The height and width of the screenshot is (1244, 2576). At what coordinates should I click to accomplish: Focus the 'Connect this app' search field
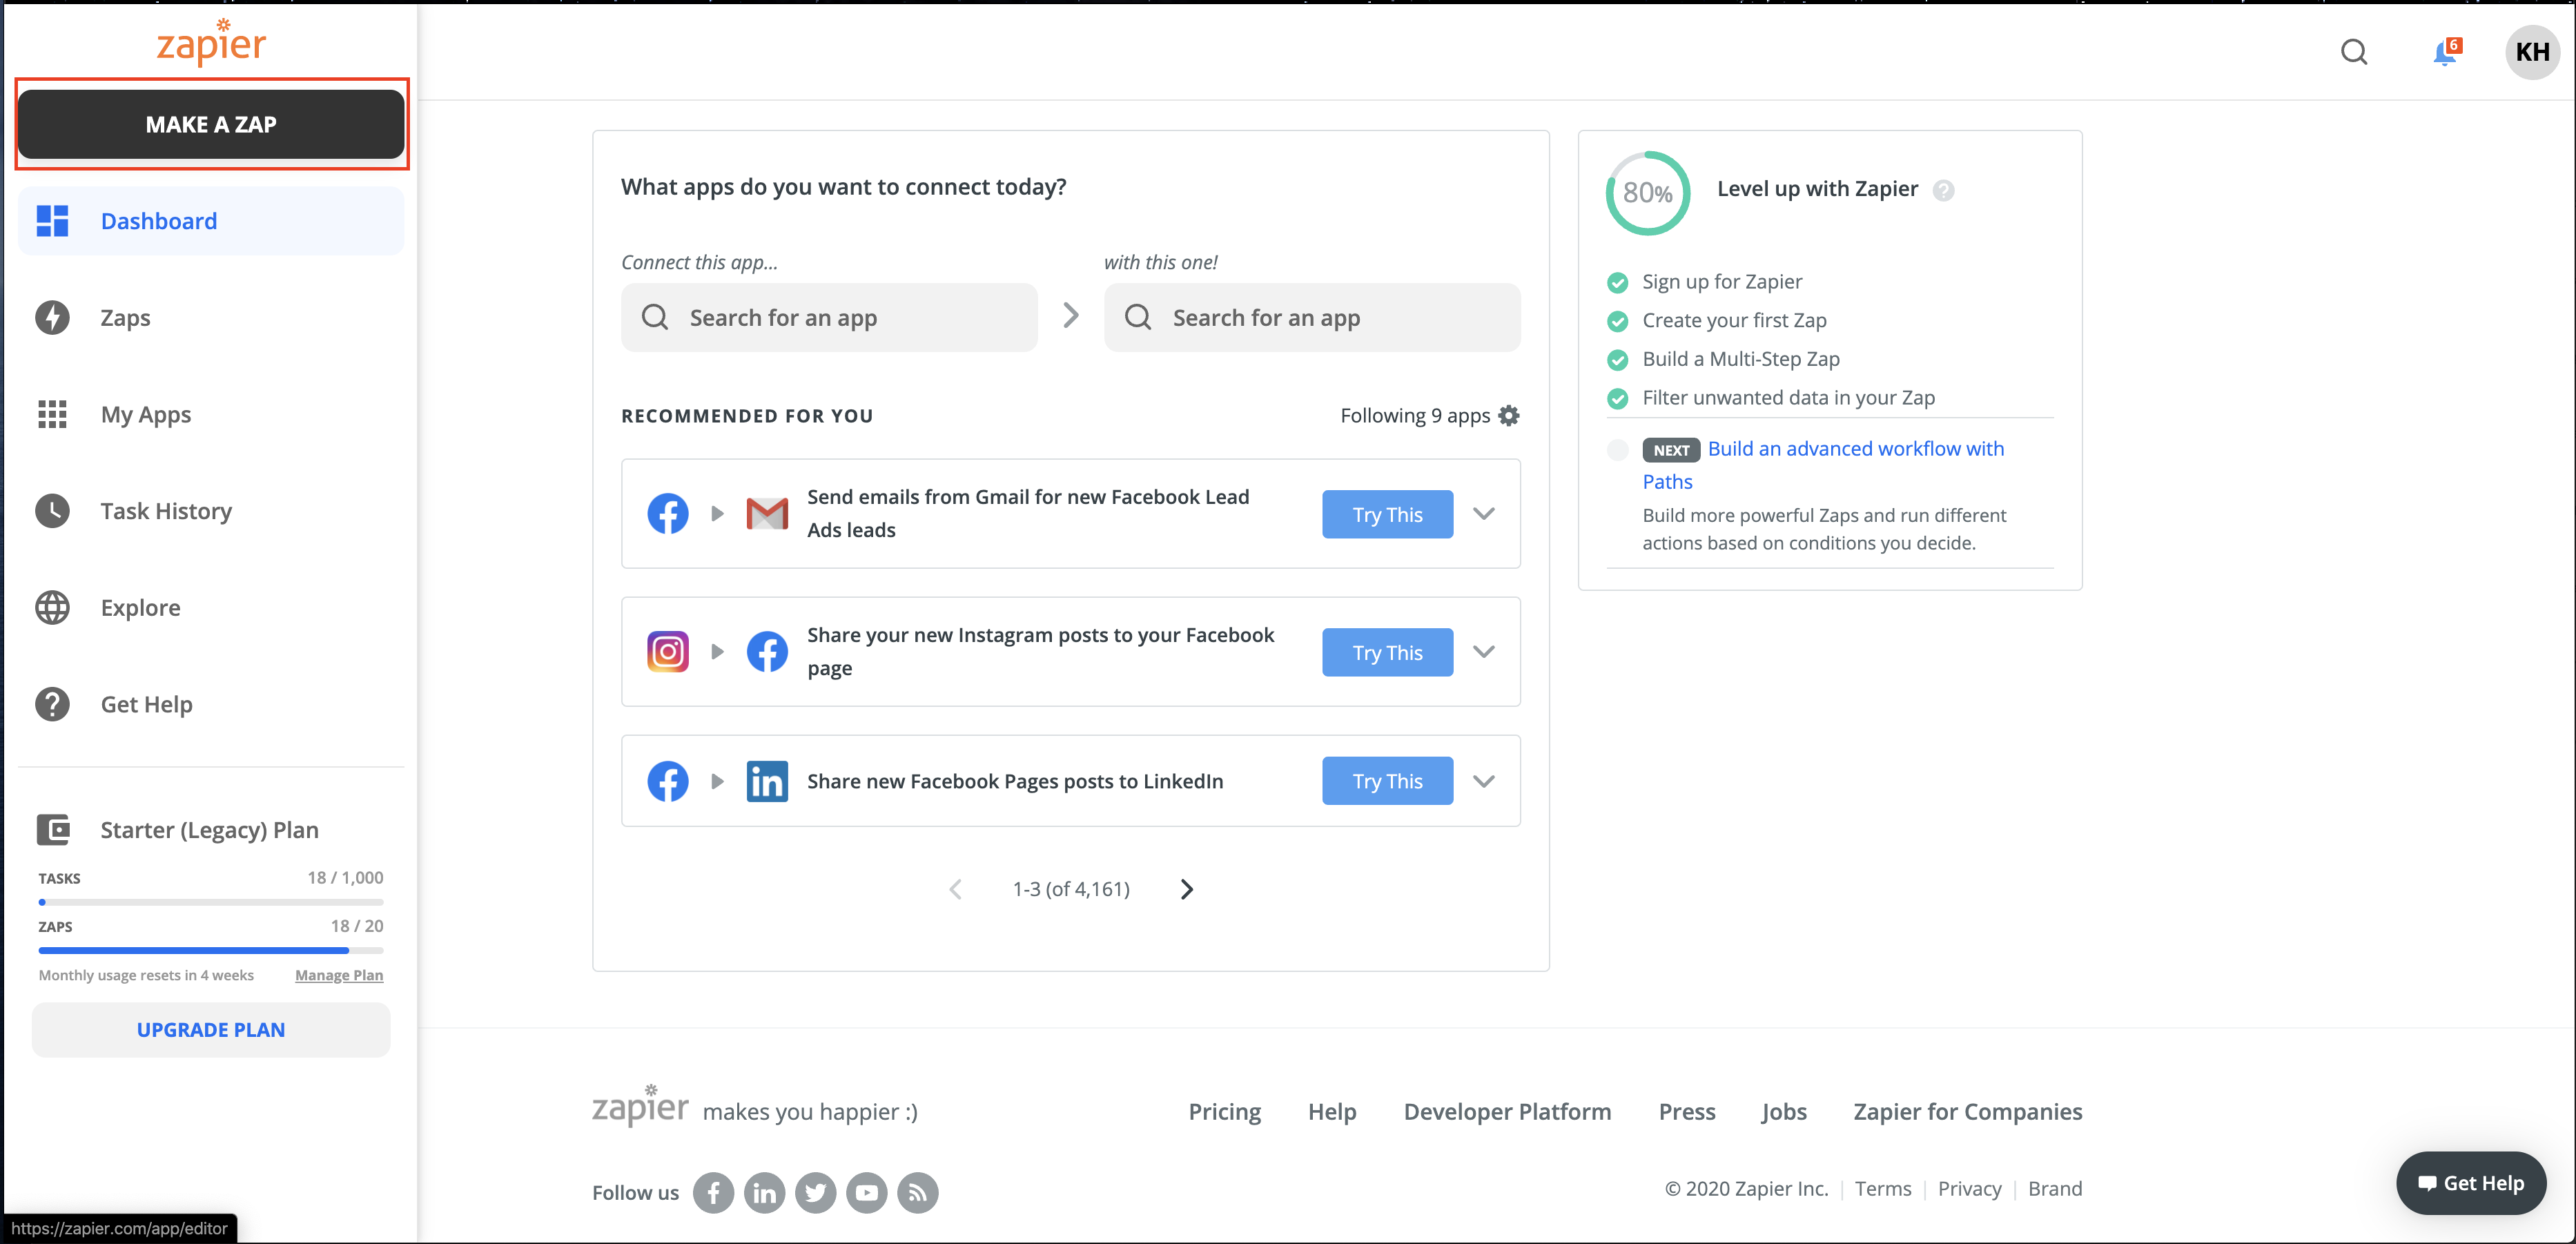[x=829, y=317]
